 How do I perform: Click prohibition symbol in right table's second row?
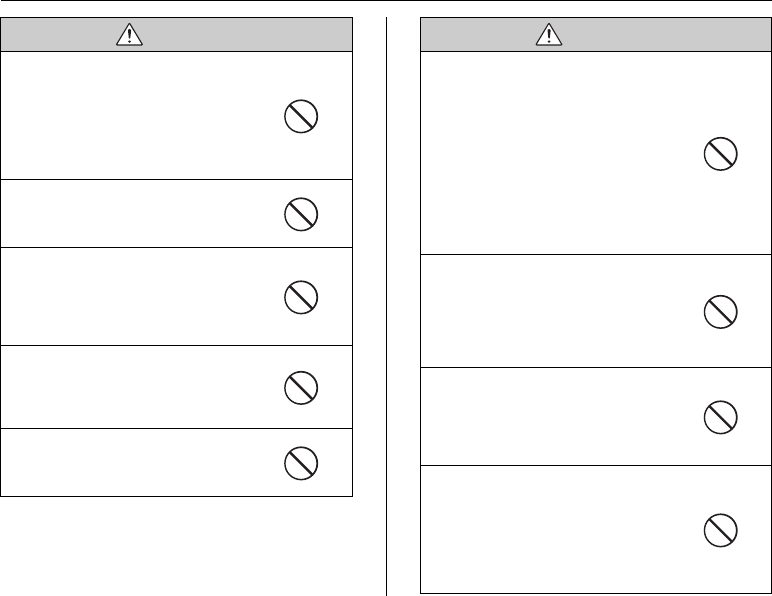click(720, 312)
